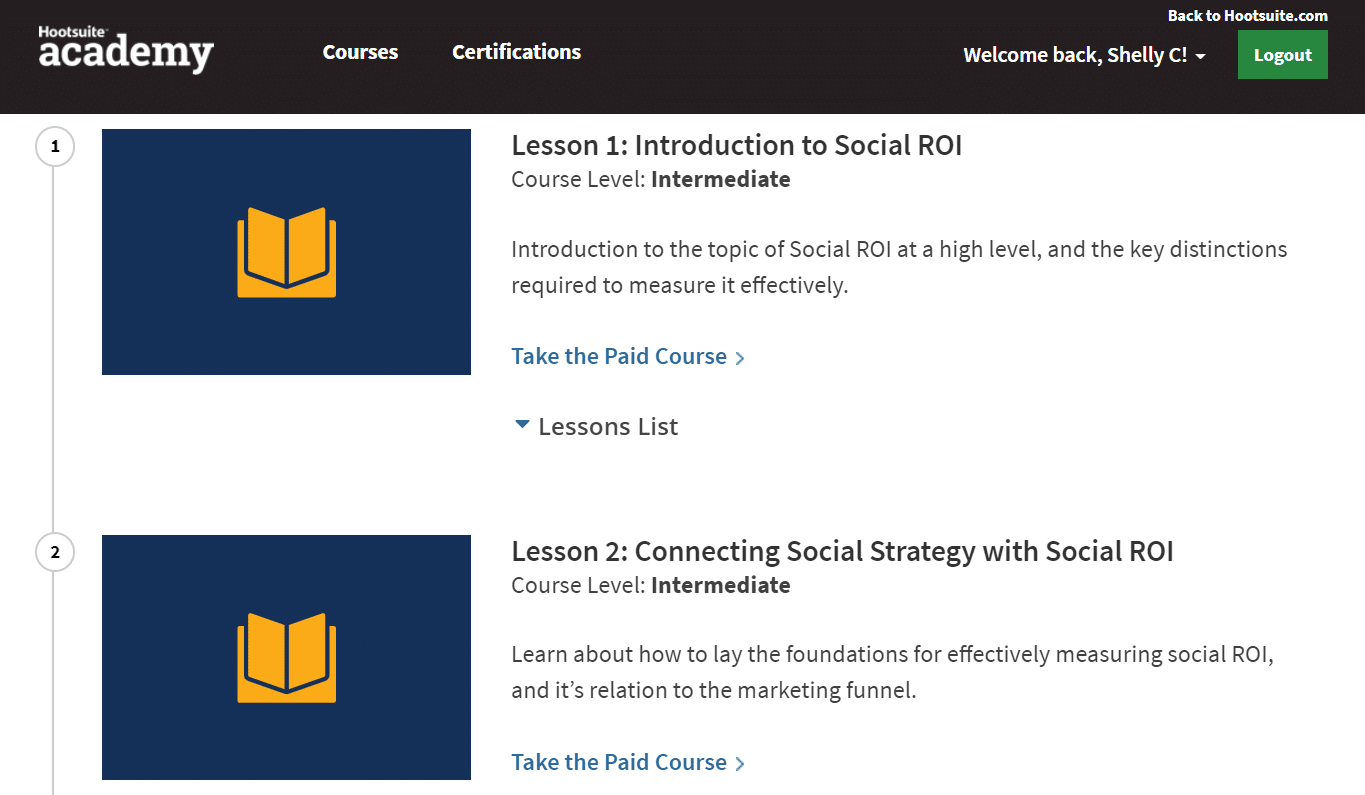Click the Lesson 2 book icon
Image resolution: width=1365 pixels, height=795 pixels.
point(286,658)
